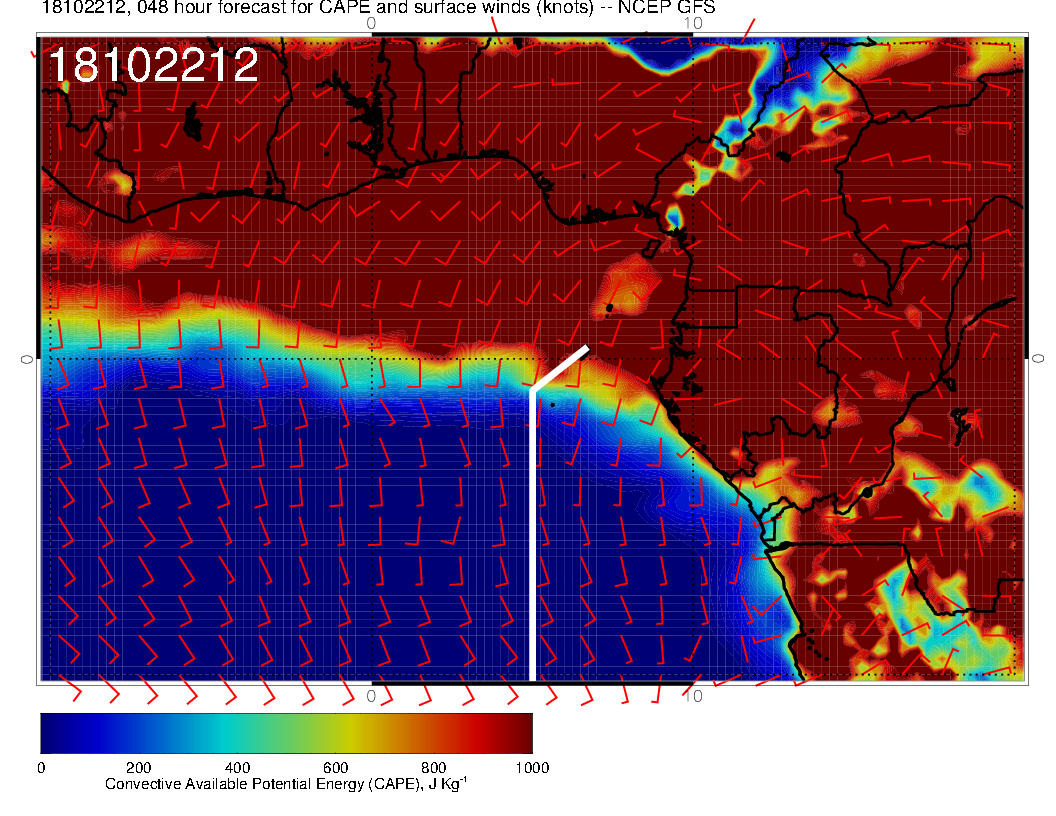Click the longitude 0 label at map top
This screenshot has width=1056, height=816.
click(x=371, y=22)
